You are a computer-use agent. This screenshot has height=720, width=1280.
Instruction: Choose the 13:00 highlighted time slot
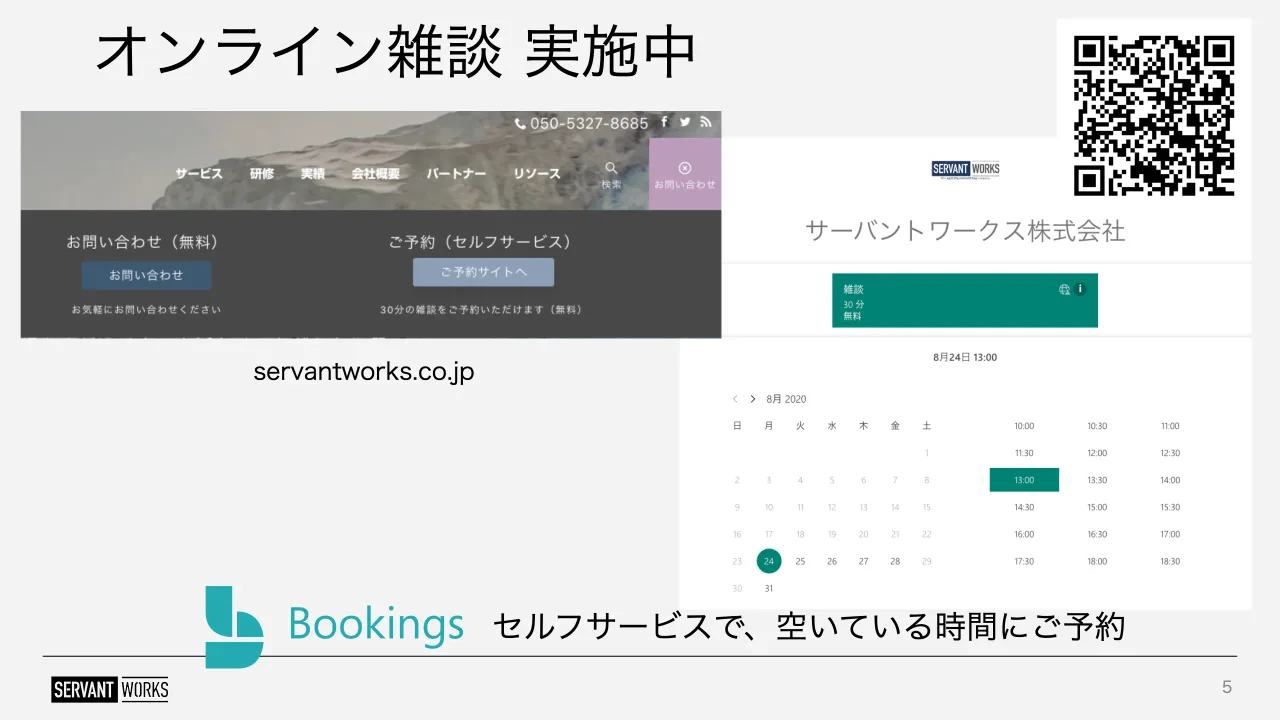coord(1024,480)
